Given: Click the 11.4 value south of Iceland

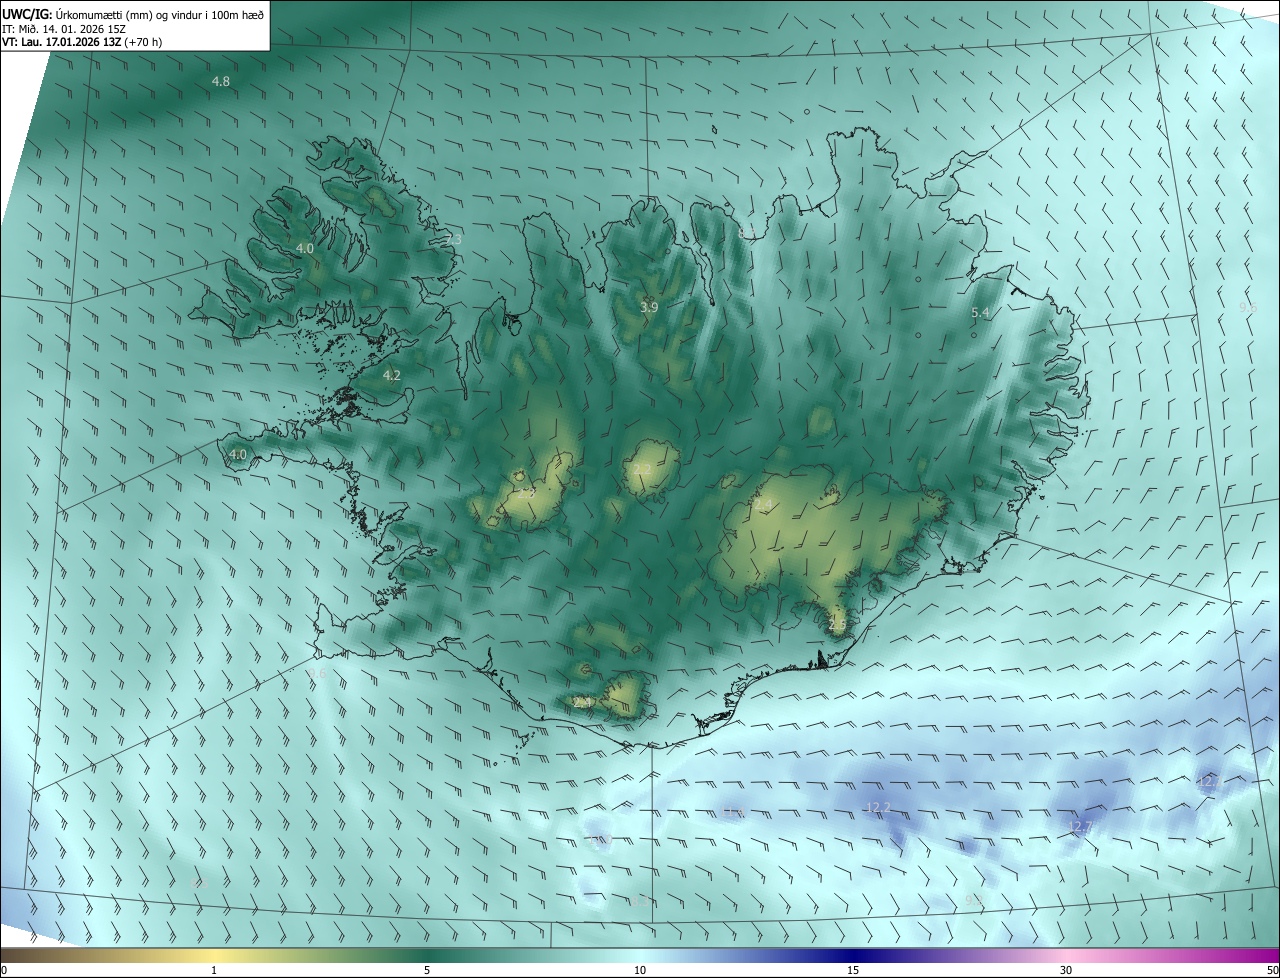Looking at the screenshot, I should tap(735, 812).
